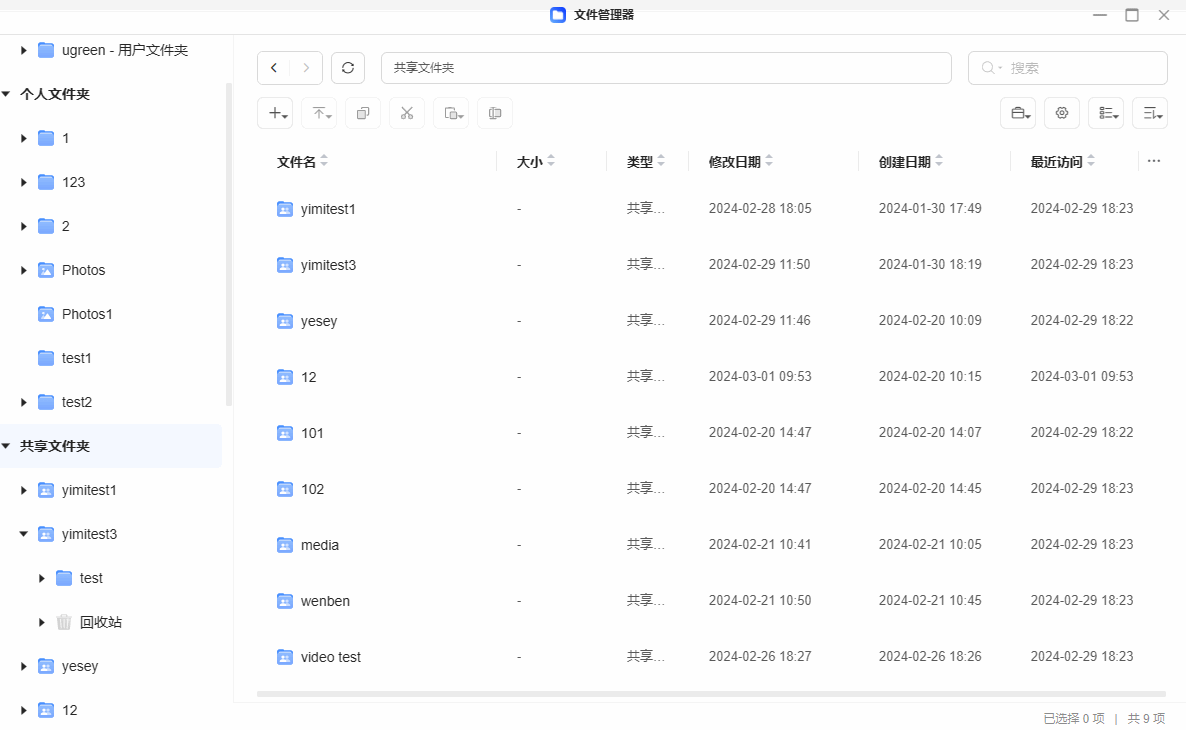
Task: Collapse sidebar yimitest3 shared folder arrow
Action: (23, 534)
